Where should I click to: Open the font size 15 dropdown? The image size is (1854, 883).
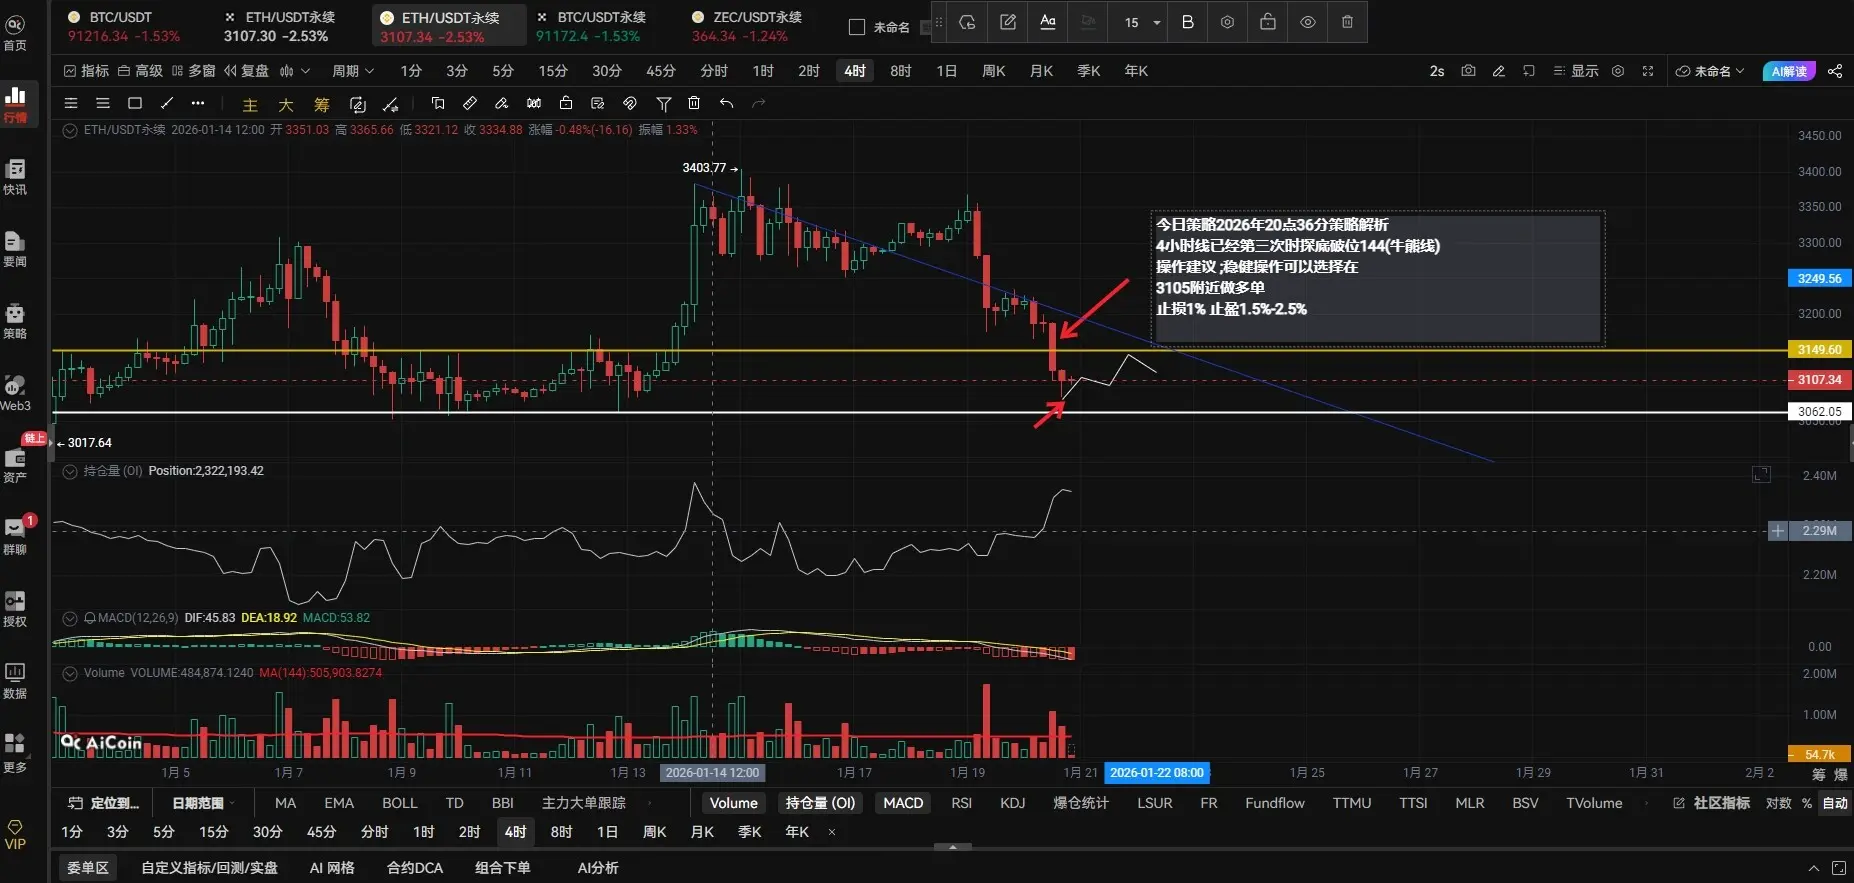1141,22
